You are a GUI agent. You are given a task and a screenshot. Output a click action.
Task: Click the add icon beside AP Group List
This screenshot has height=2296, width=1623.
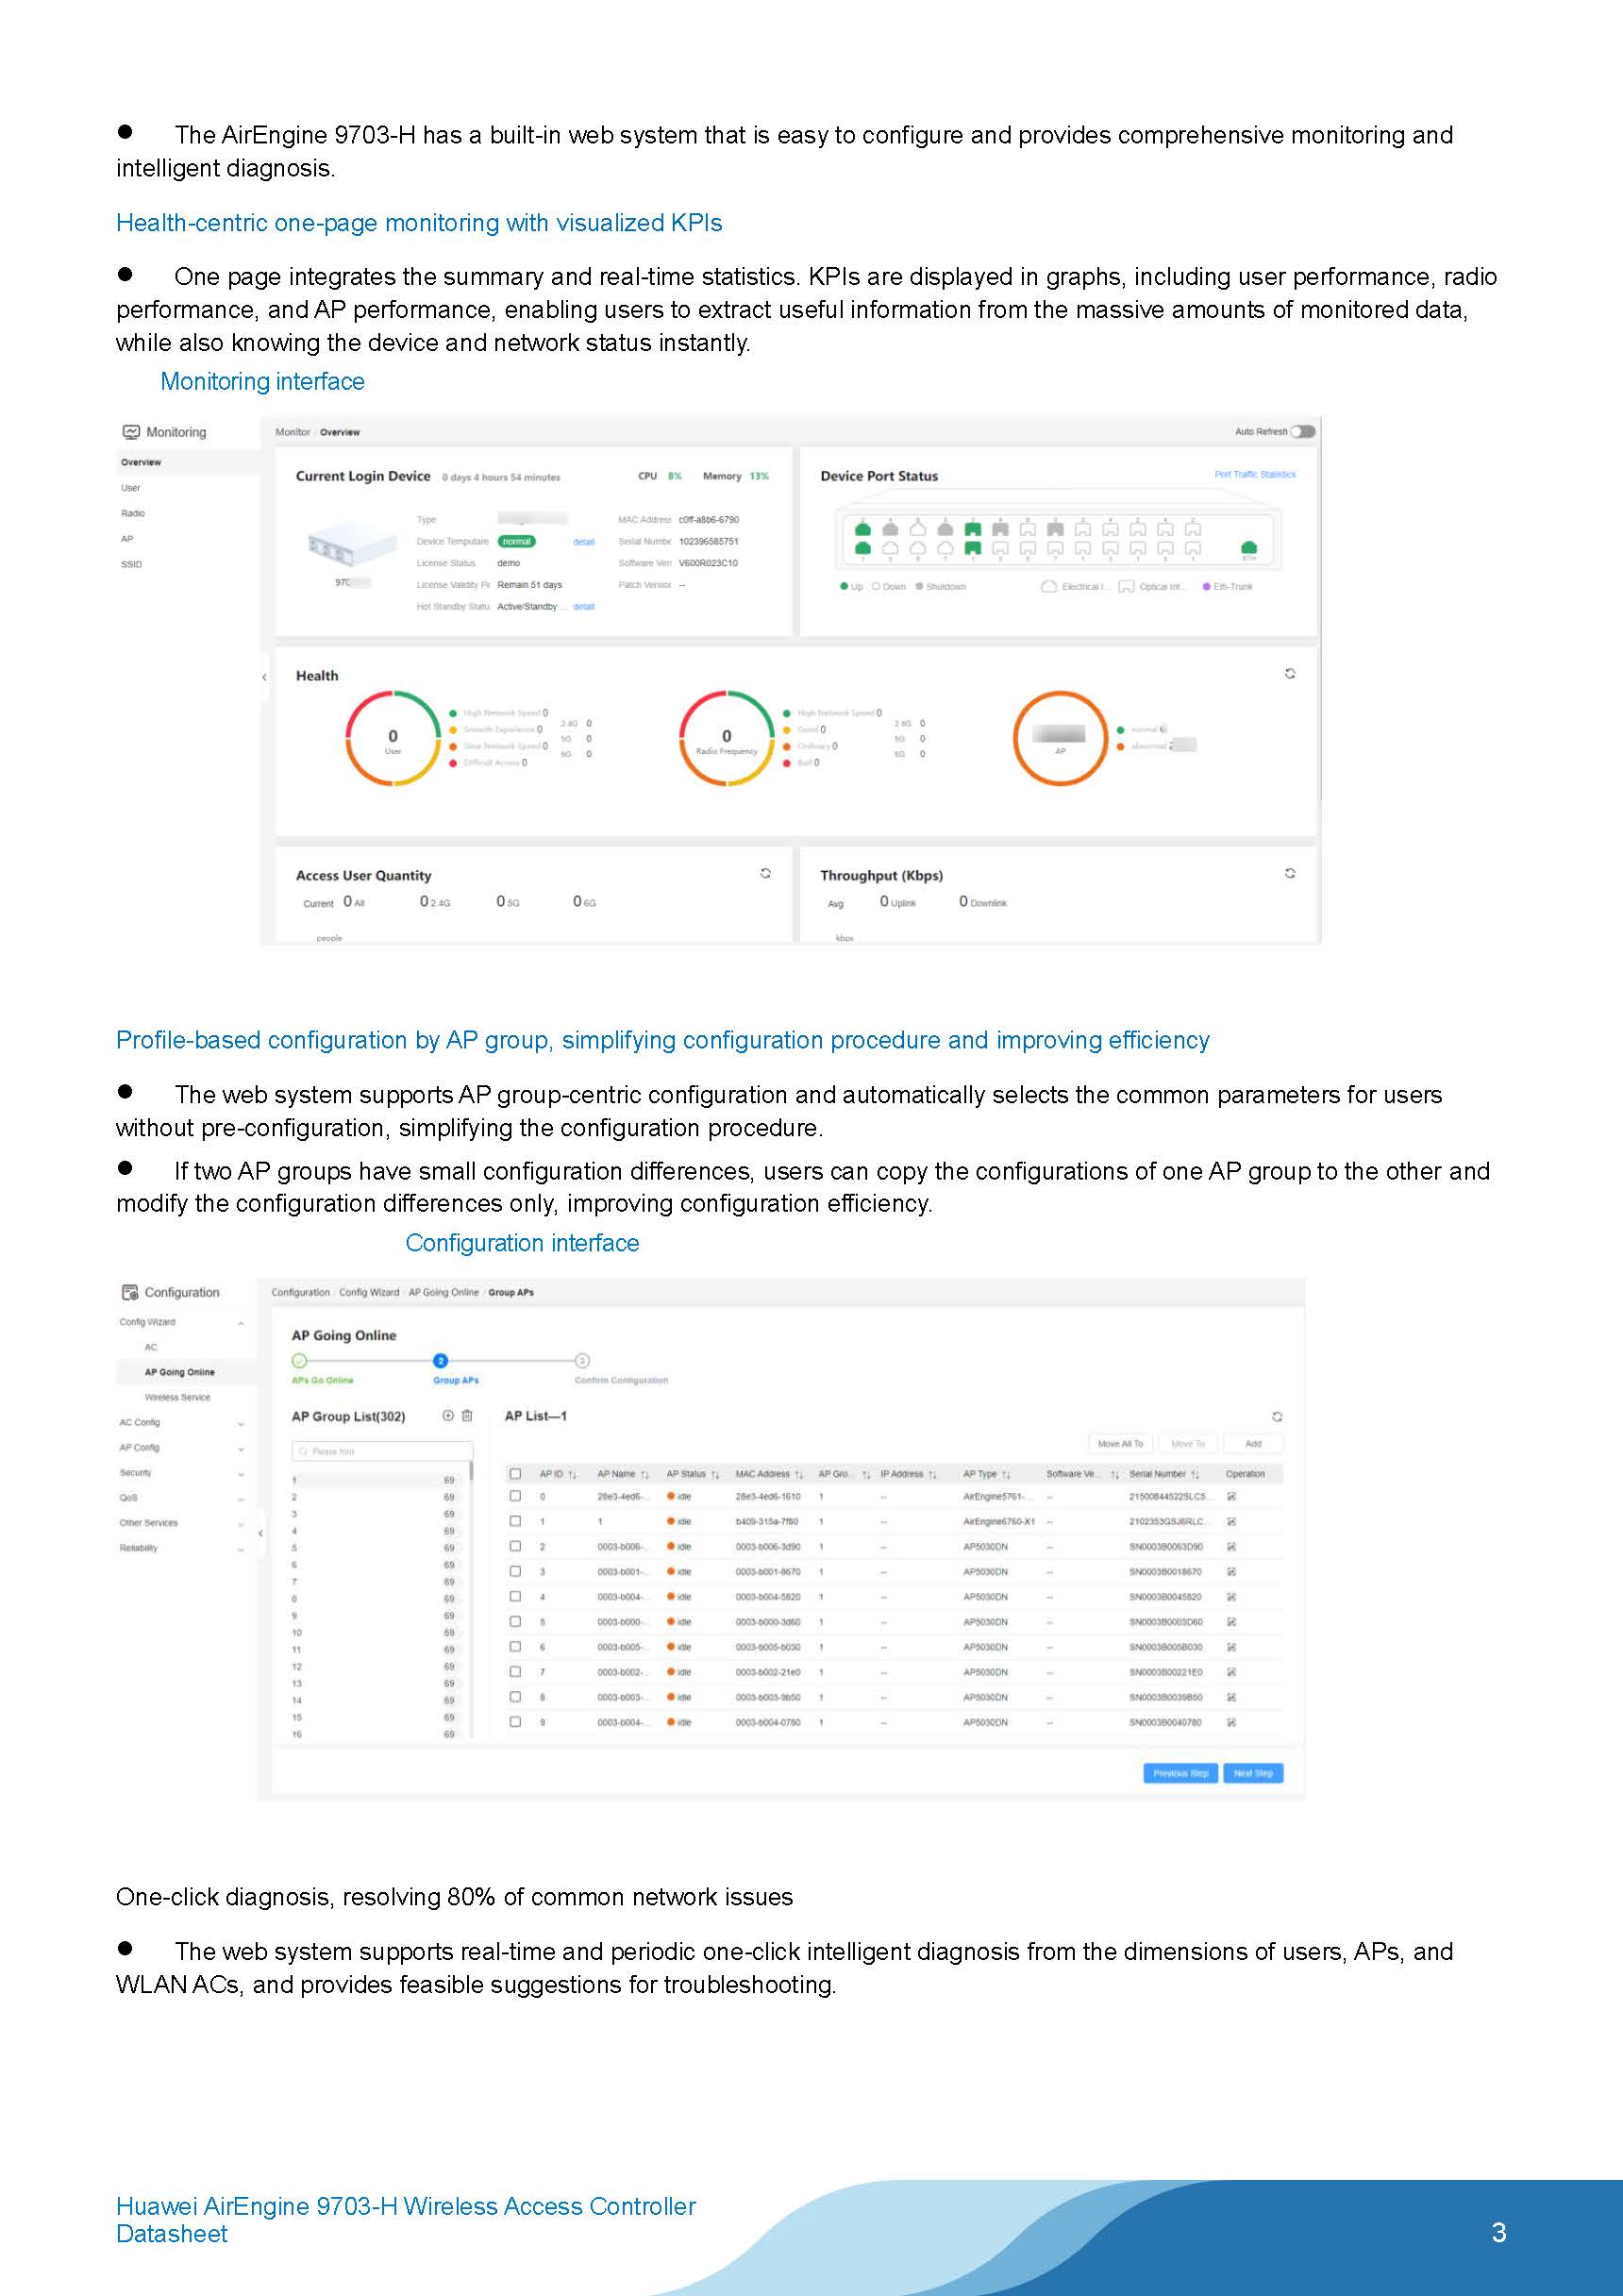pyautogui.click(x=448, y=1415)
